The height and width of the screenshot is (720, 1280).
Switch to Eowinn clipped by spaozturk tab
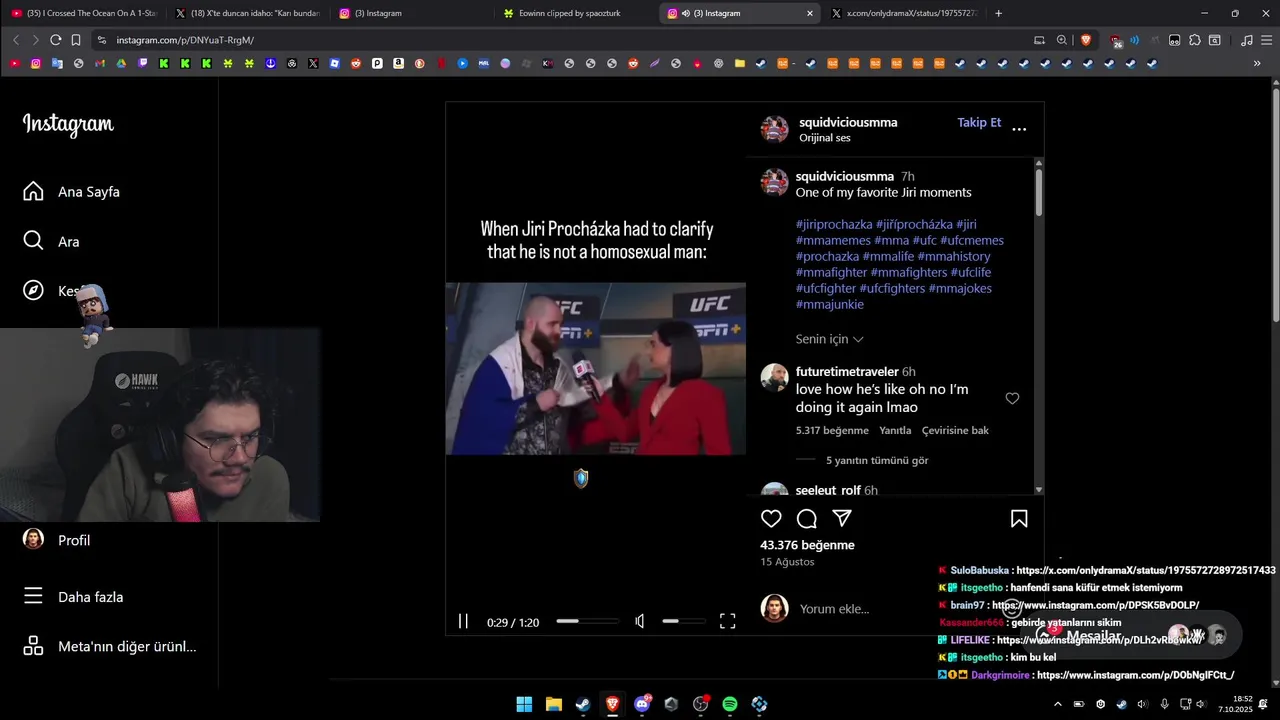point(578,13)
